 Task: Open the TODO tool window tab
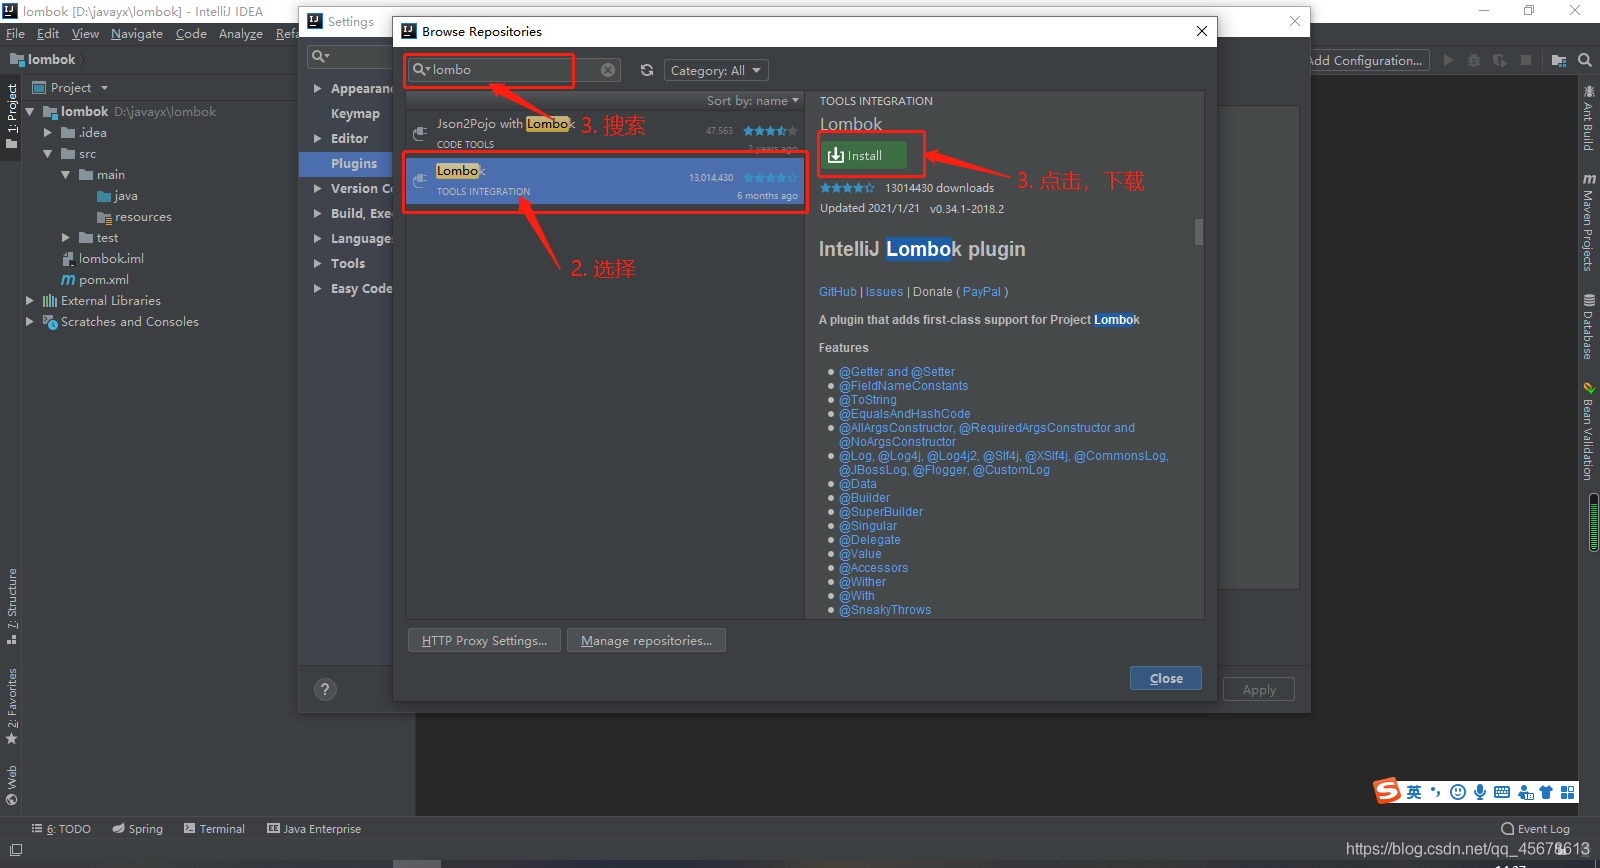[x=62, y=829]
